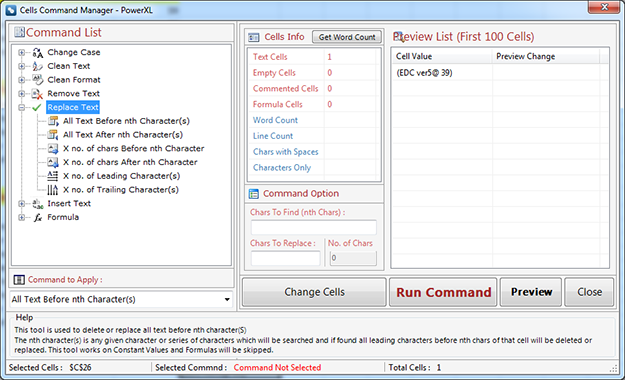This screenshot has height=380, width=625.
Task: Click the Clean Text brush icon
Action: coord(37,66)
